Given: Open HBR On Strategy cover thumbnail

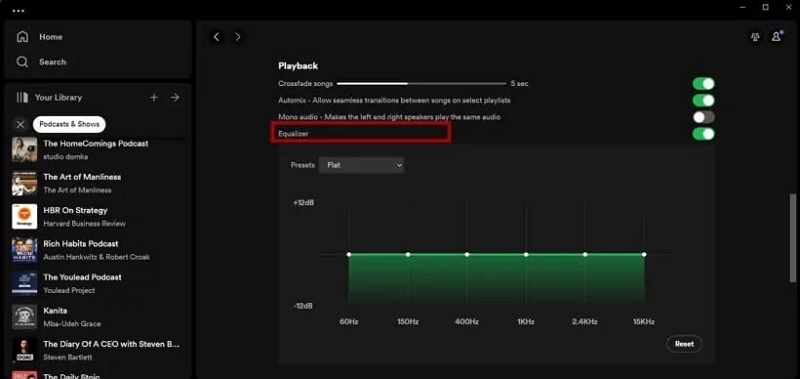Looking at the screenshot, I should tap(24, 217).
